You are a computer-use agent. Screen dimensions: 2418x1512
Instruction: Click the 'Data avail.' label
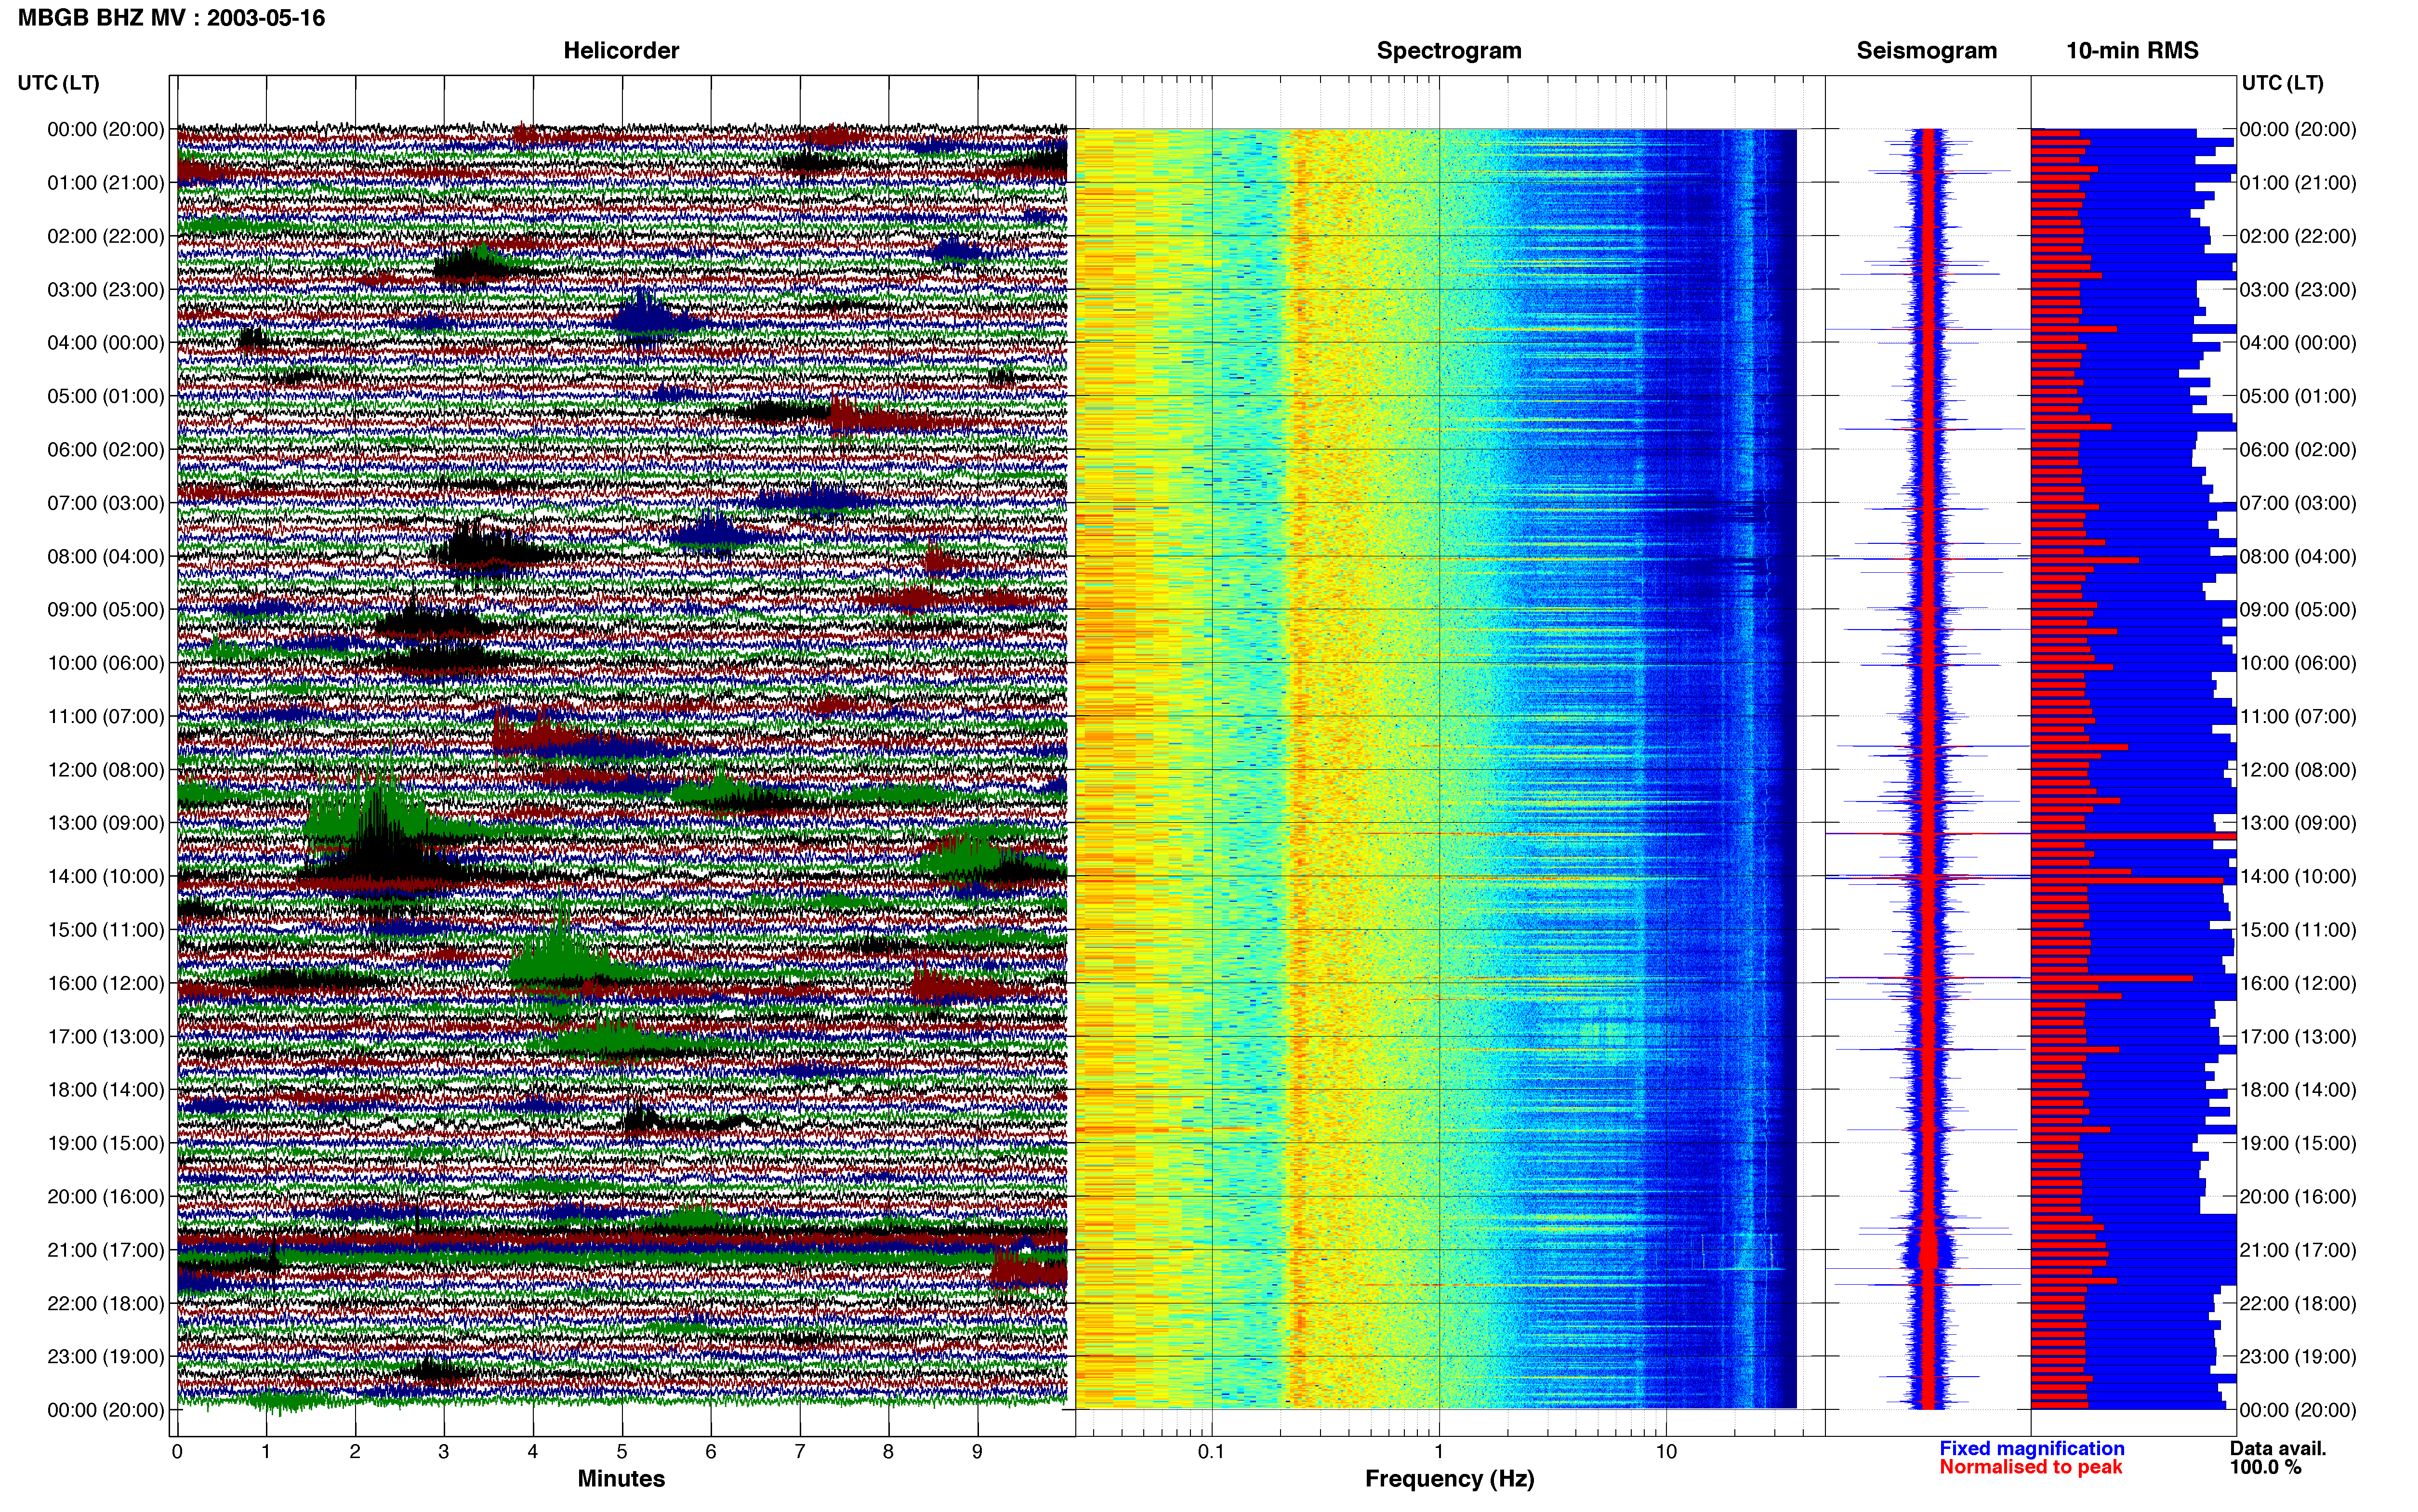pyautogui.click(x=2278, y=1448)
